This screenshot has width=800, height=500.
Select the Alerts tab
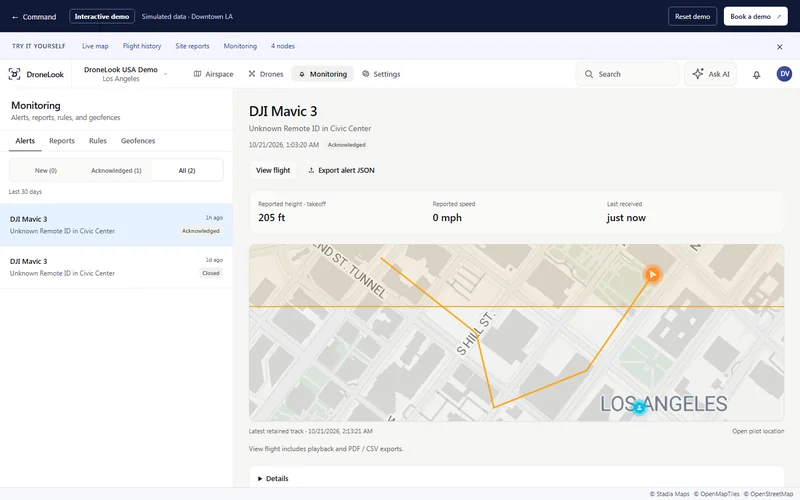[x=25, y=141]
